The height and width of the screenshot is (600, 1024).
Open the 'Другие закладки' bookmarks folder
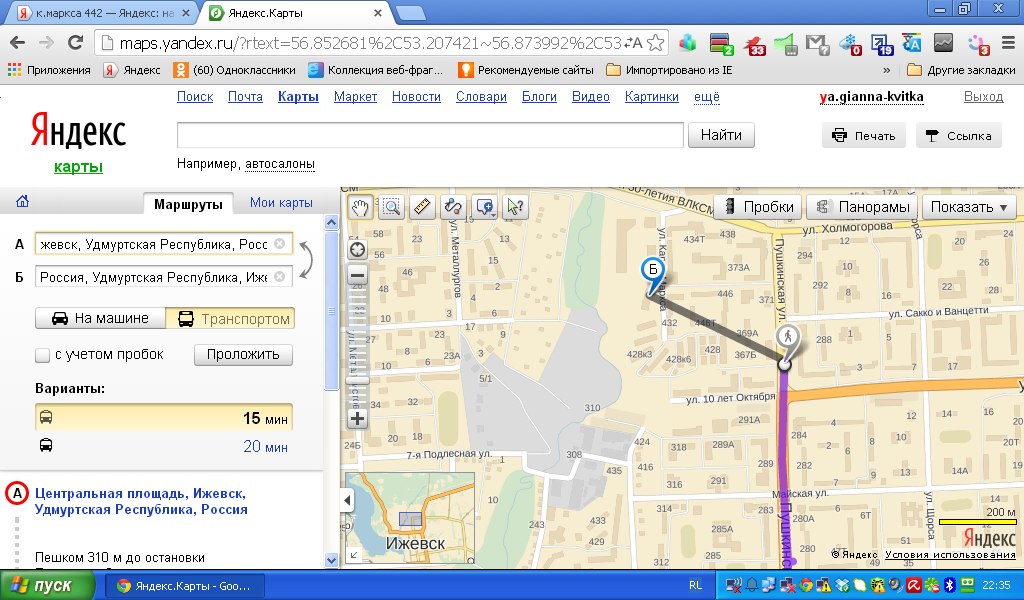click(x=961, y=70)
